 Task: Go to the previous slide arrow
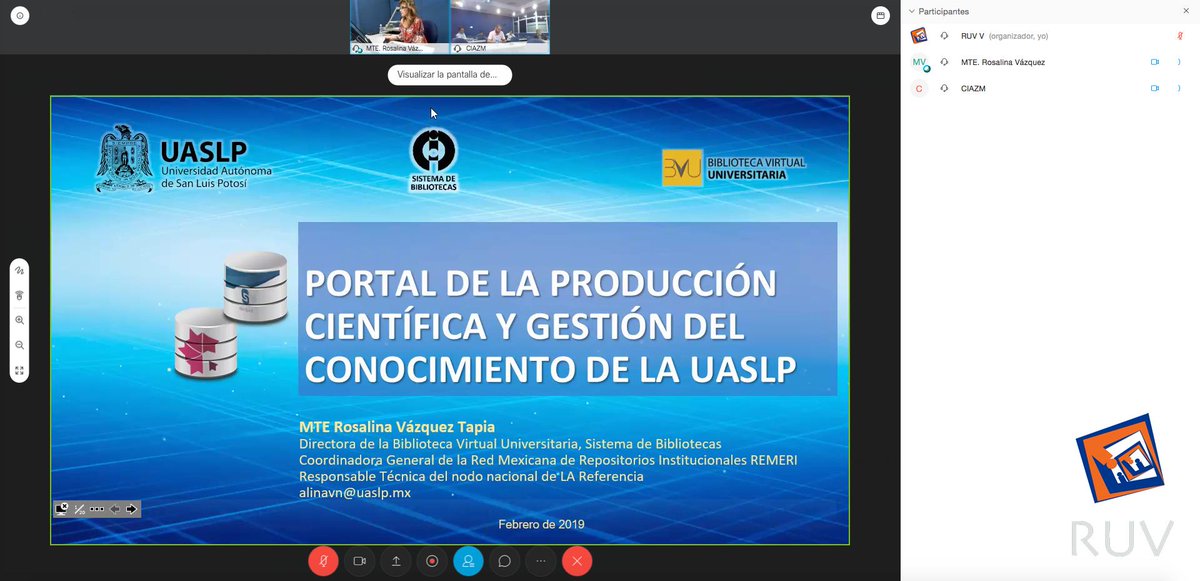114,509
